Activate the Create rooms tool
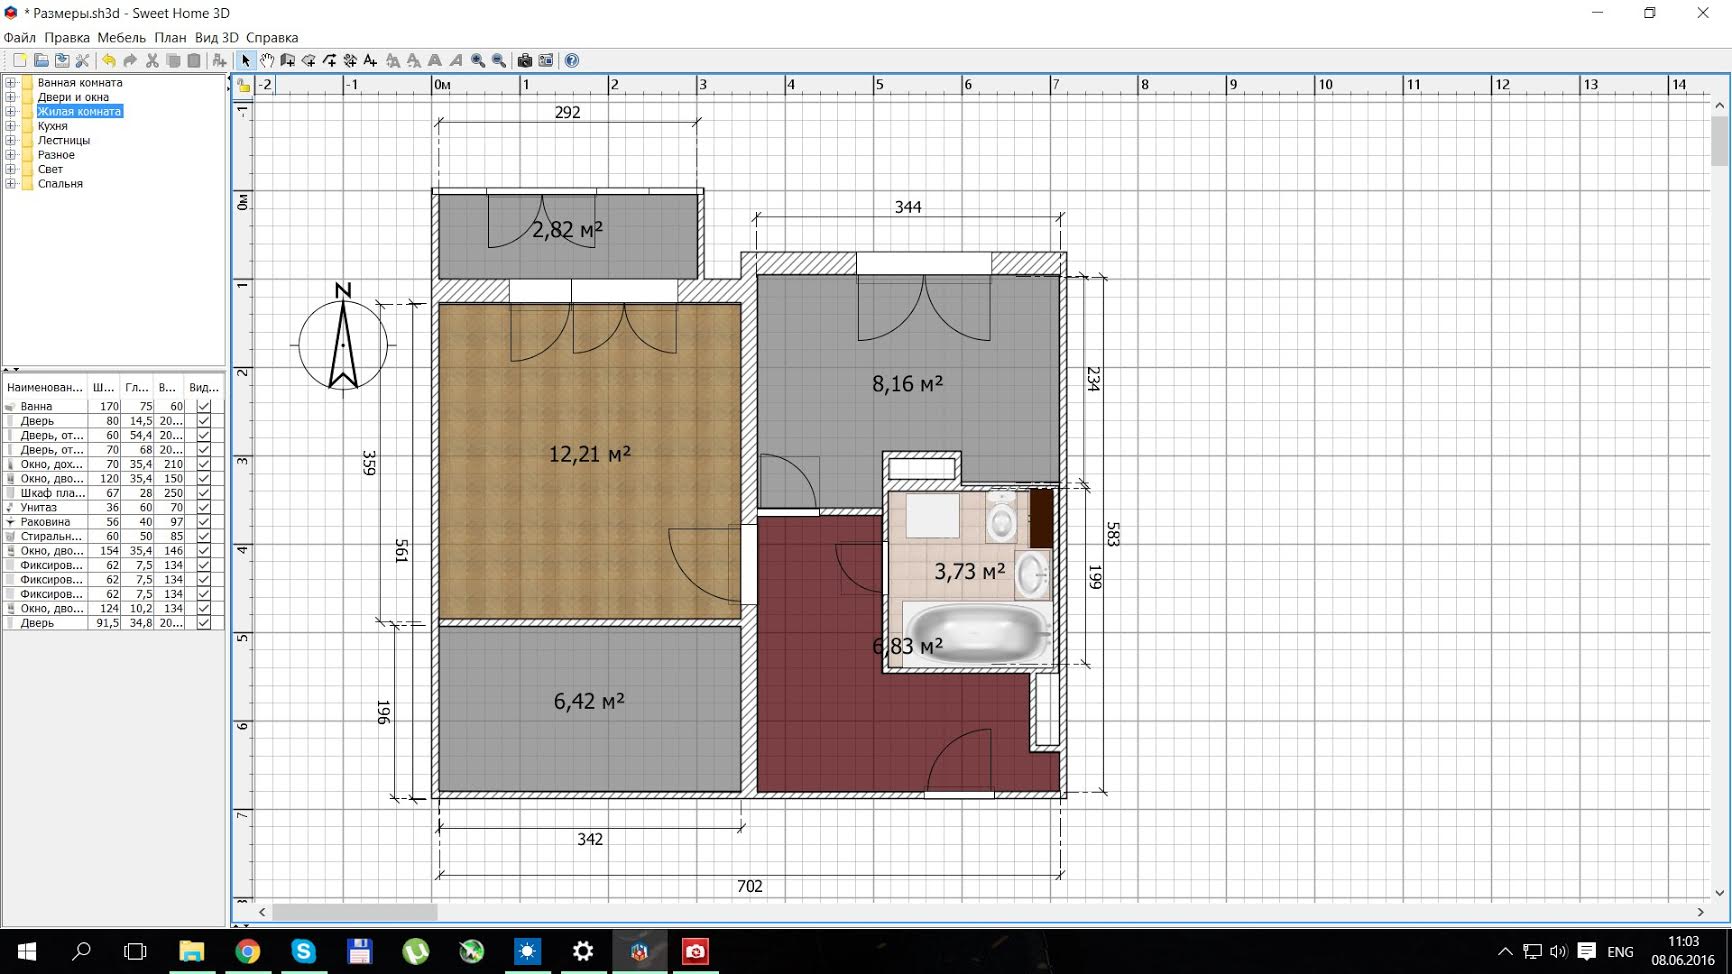1732x974 pixels. [308, 61]
